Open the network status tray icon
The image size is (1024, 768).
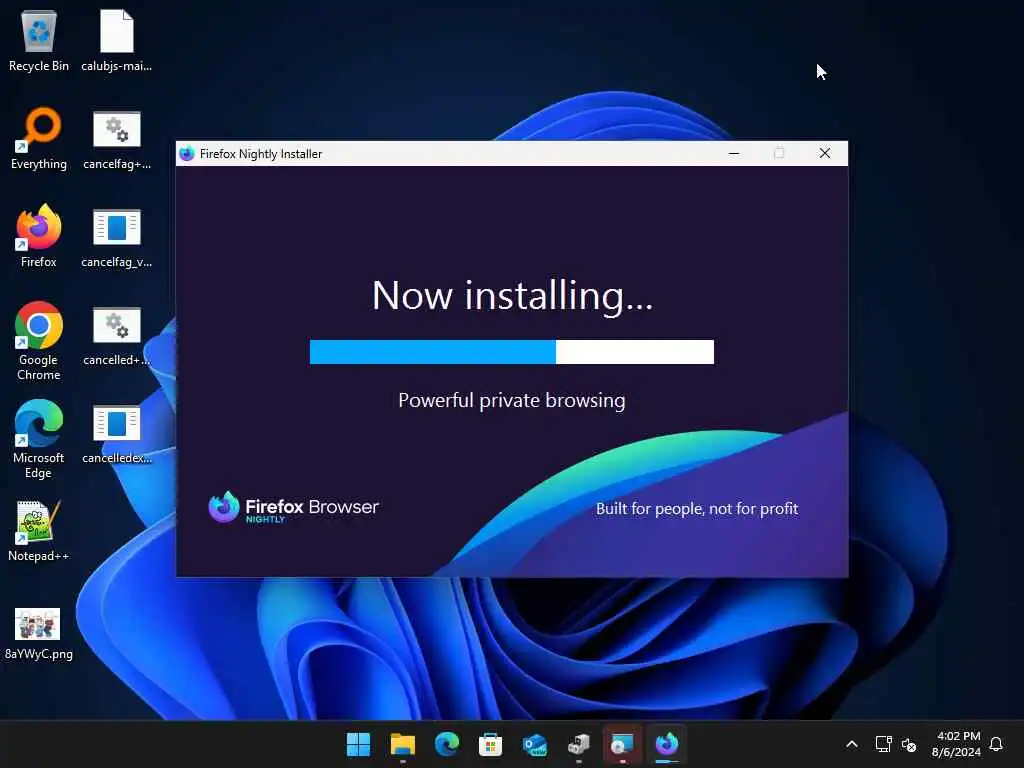coord(883,744)
